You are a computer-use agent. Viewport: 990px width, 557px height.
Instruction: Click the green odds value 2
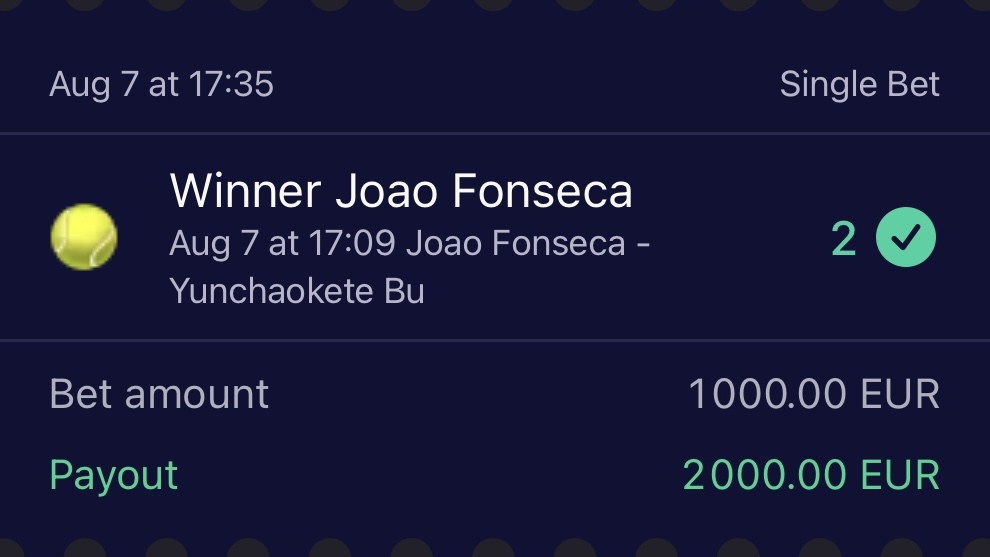843,239
